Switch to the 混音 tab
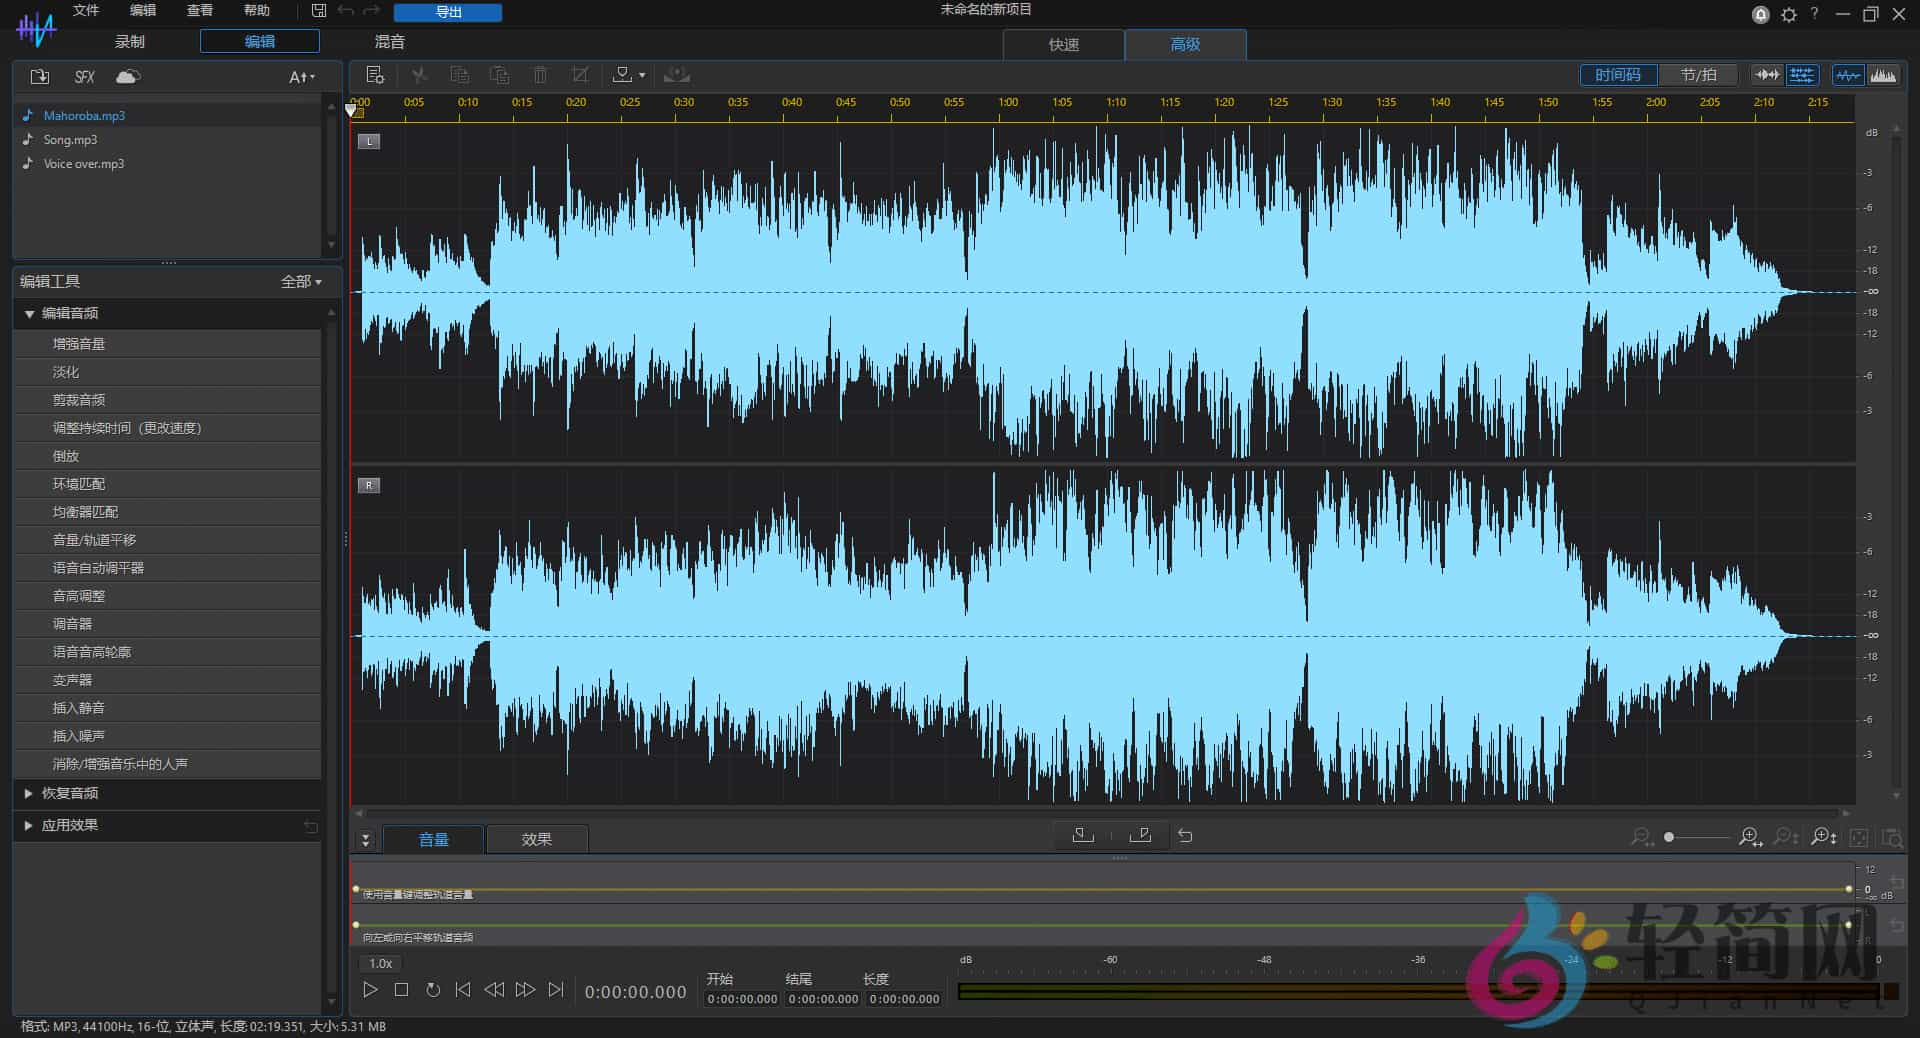 (x=389, y=41)
